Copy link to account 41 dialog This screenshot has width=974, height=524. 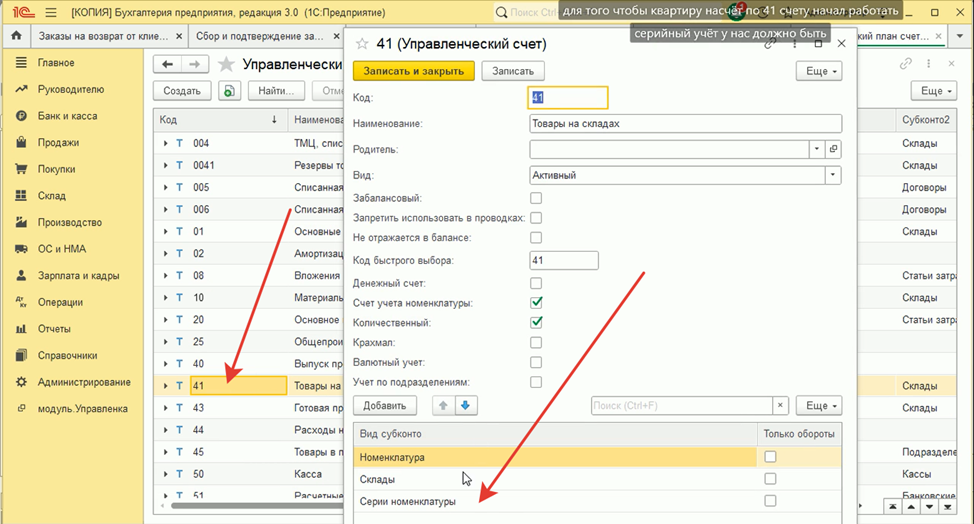point(770,43)
